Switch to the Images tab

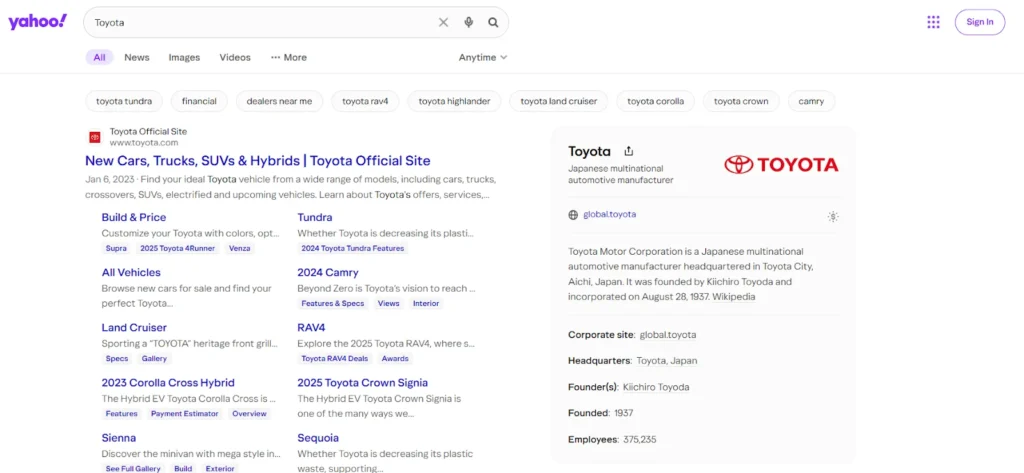(184, 58)
